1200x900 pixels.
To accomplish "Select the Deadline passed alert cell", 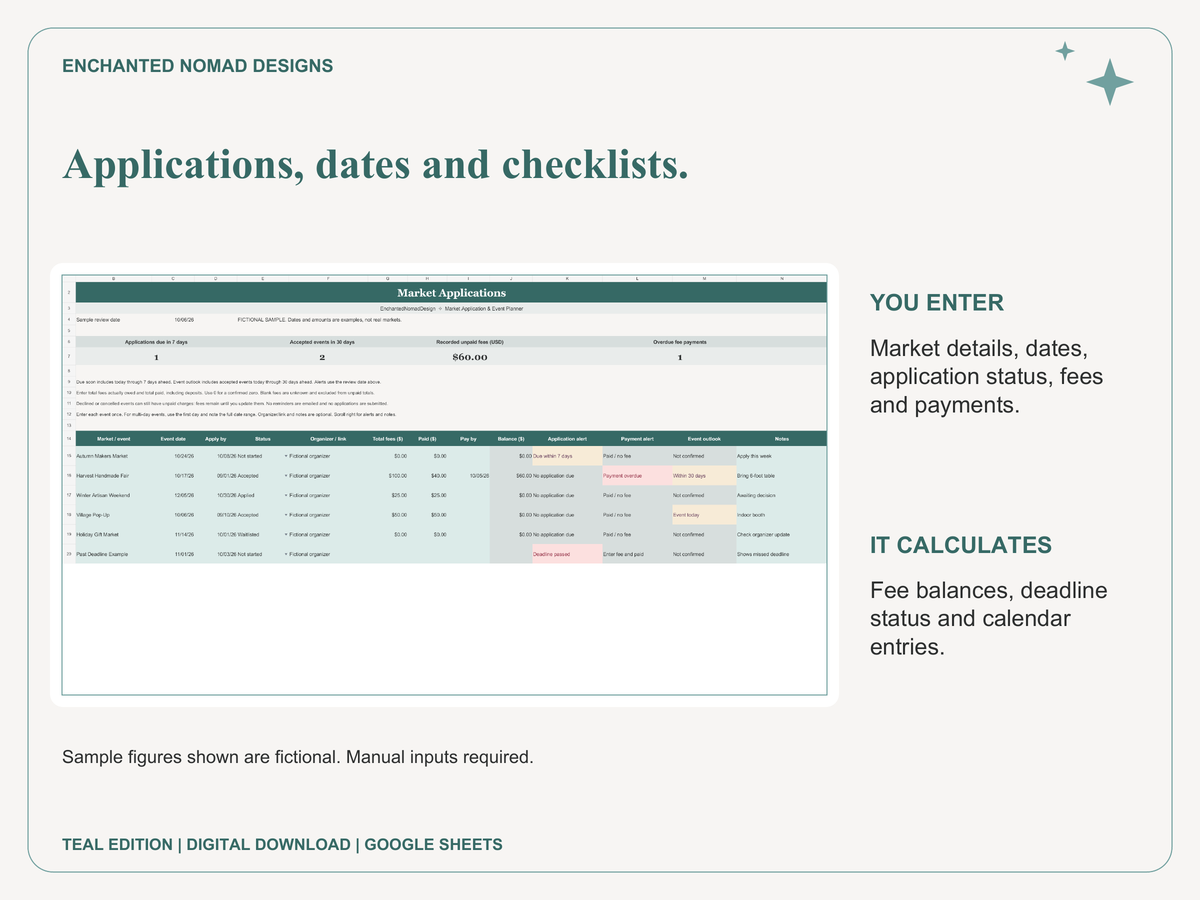I will [567, 554].
